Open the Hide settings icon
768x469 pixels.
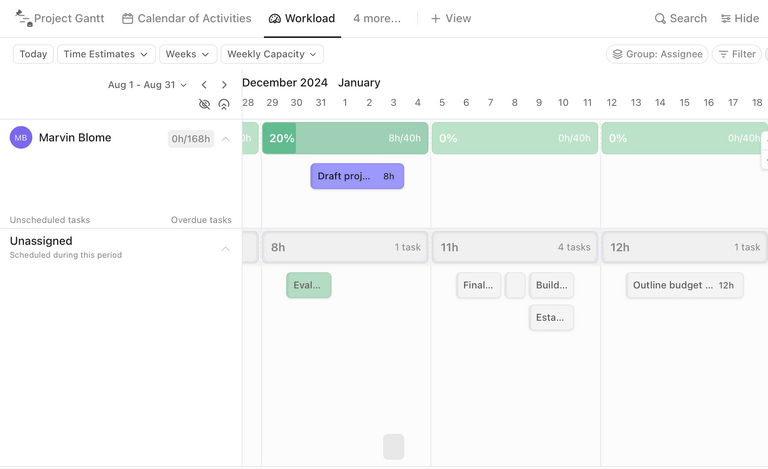726,19
